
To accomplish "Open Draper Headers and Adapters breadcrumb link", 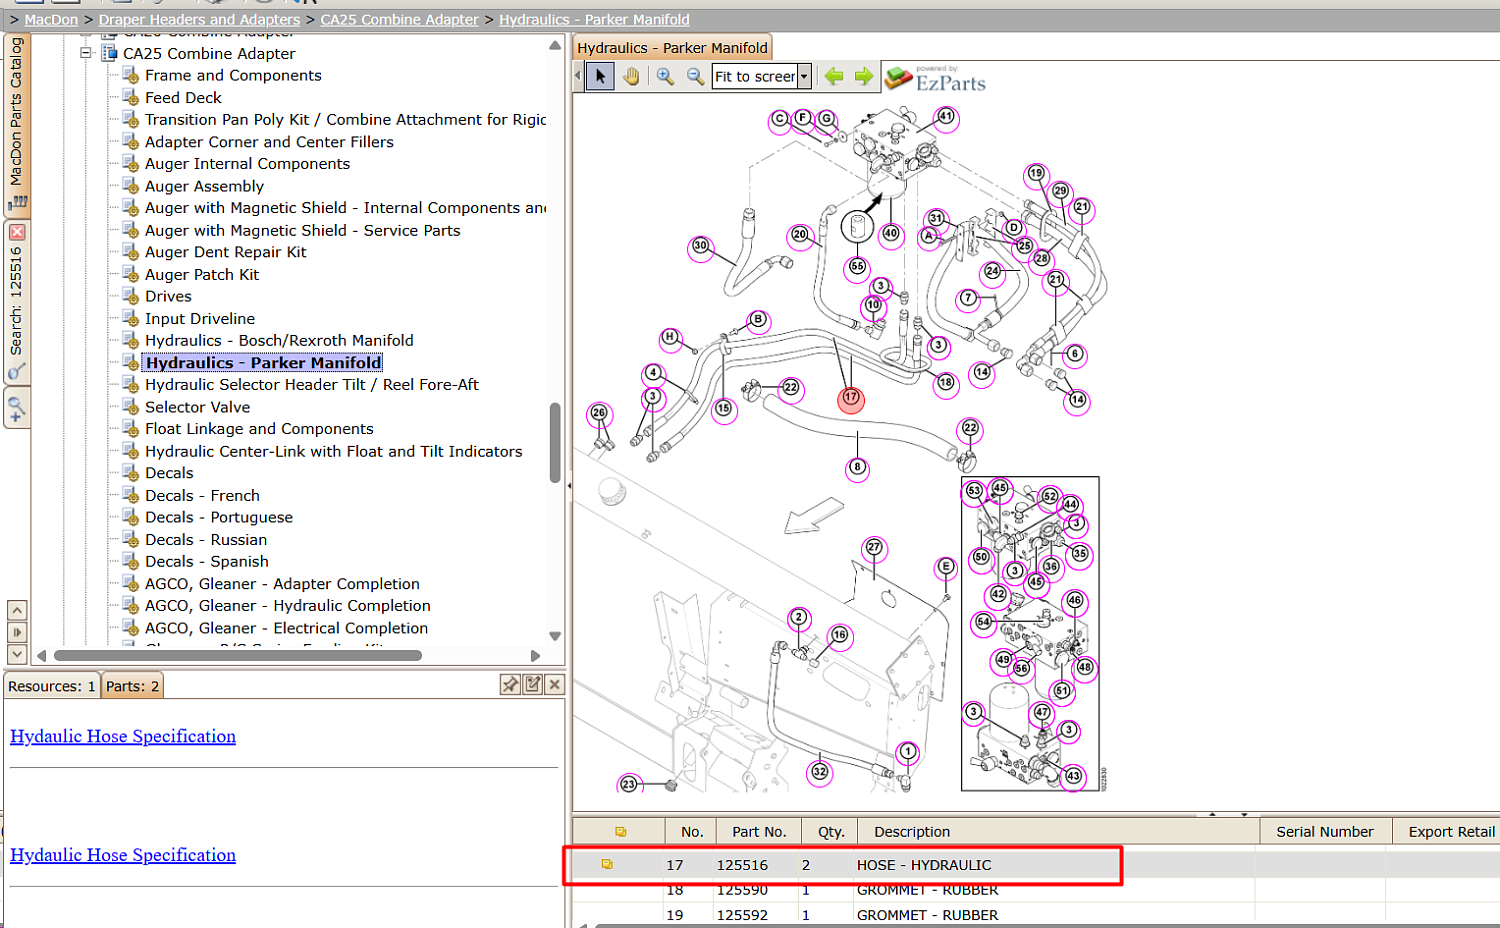I will [199, 19].
